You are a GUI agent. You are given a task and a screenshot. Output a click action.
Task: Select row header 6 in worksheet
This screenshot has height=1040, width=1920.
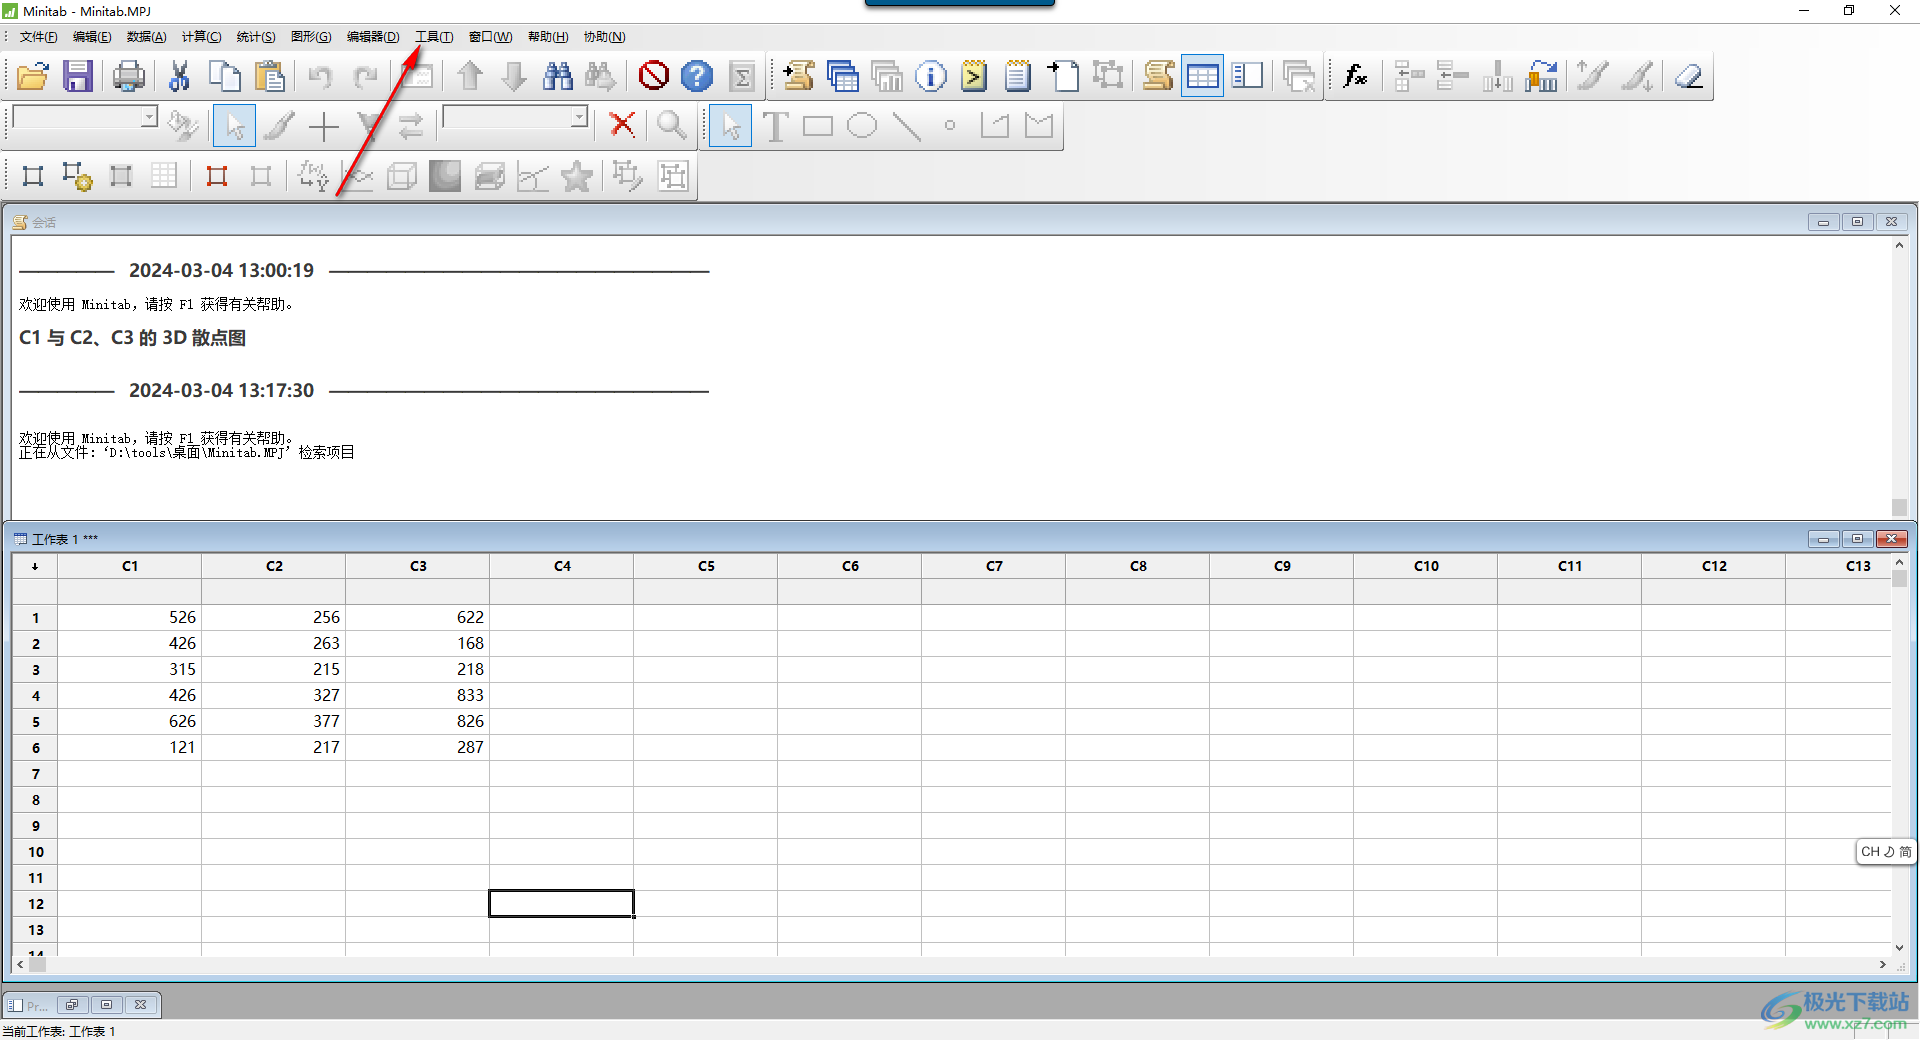tap(35, 748)
